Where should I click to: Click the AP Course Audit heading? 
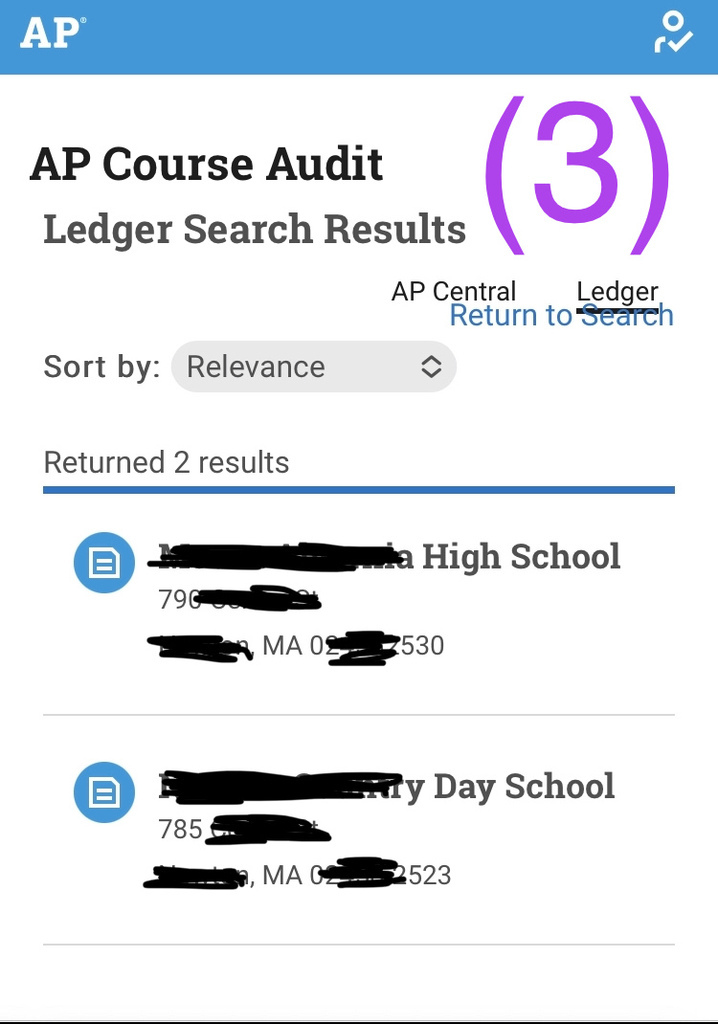206,164
